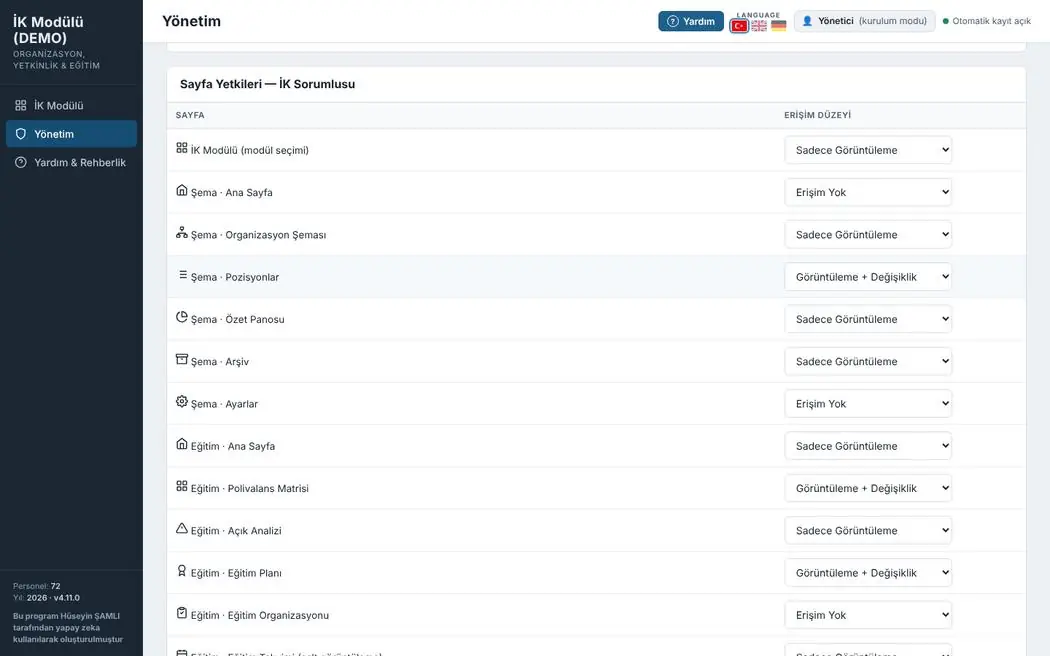The width and height of the screenshot is (1050, 656).
Task: Switch language with the Turkish flag
Action: [739, 26]
